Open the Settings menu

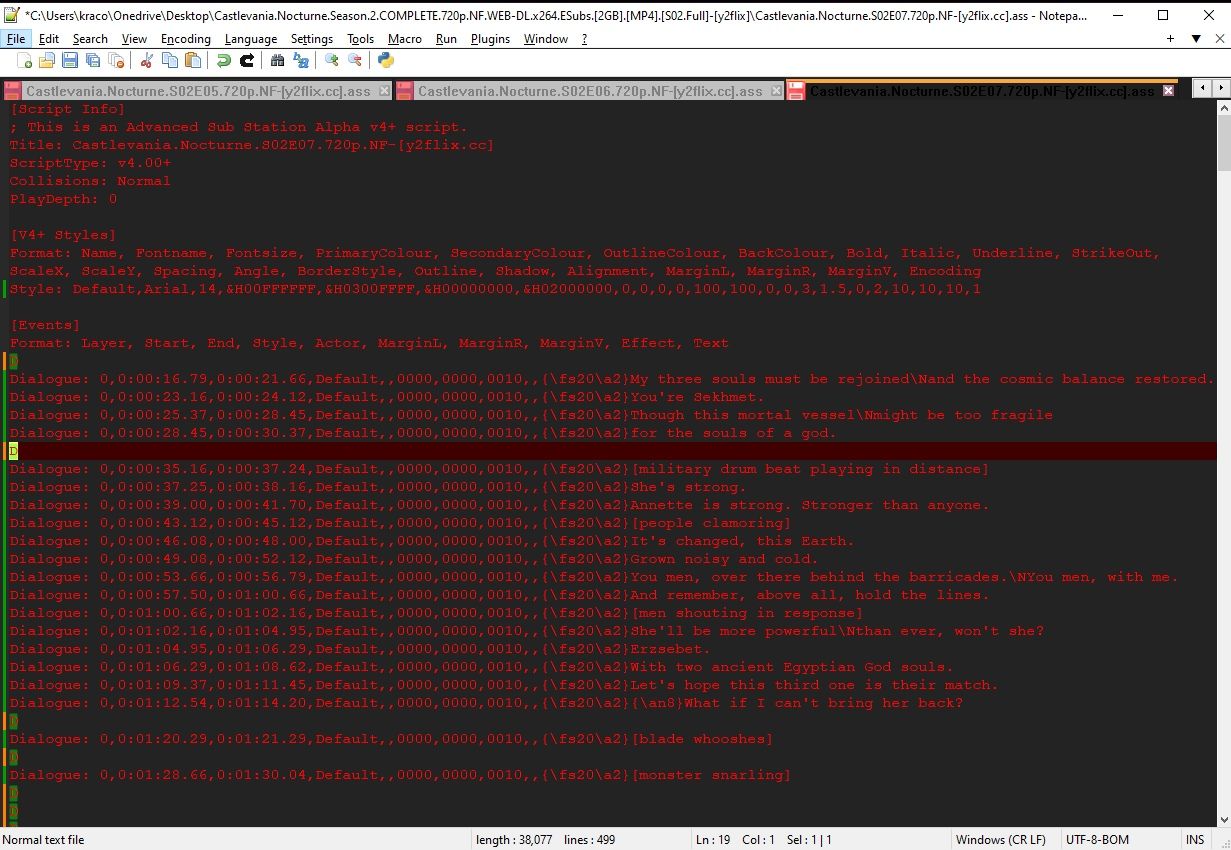312,38
